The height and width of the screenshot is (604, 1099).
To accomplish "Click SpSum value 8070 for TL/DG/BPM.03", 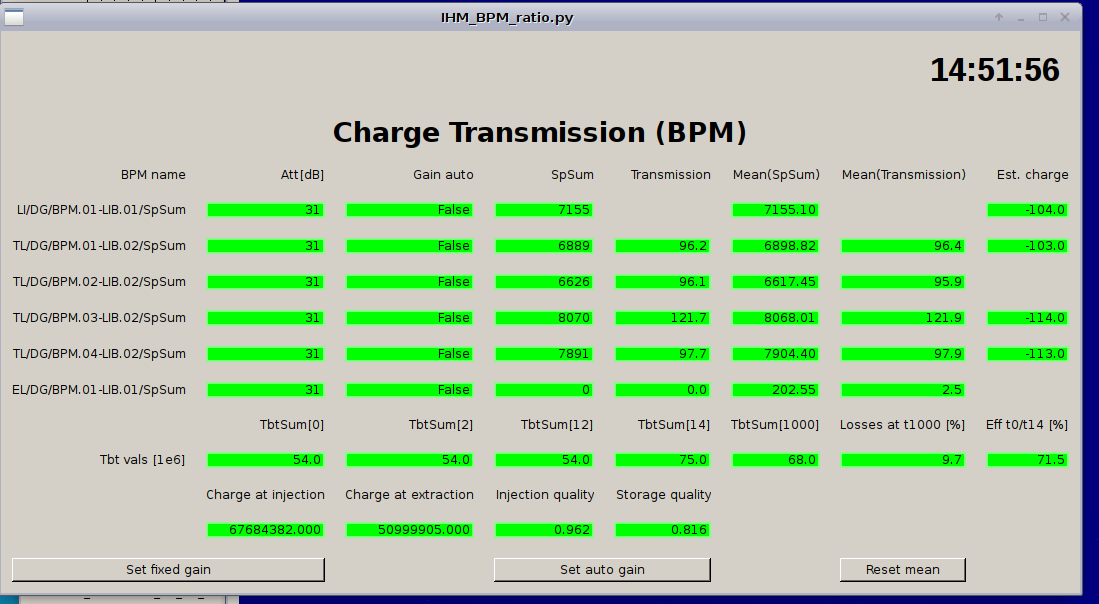I will click(544, 318).
